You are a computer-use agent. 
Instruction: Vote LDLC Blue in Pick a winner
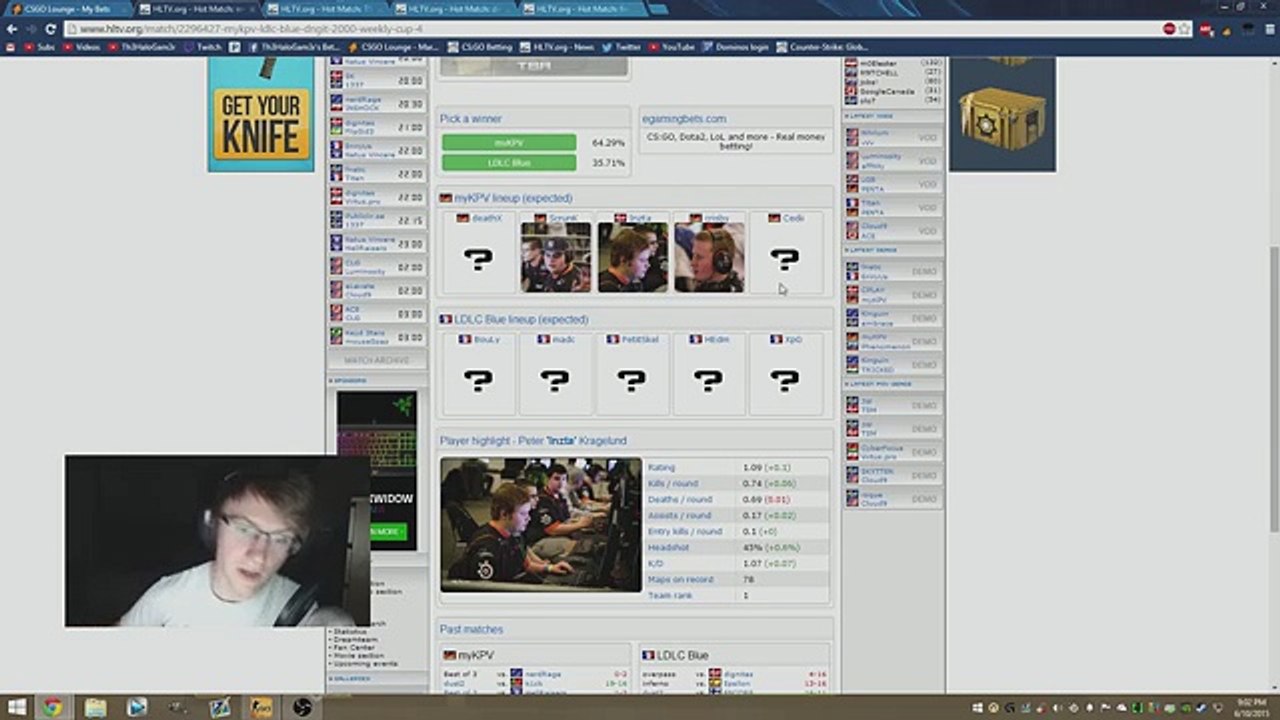click(509, 162)
